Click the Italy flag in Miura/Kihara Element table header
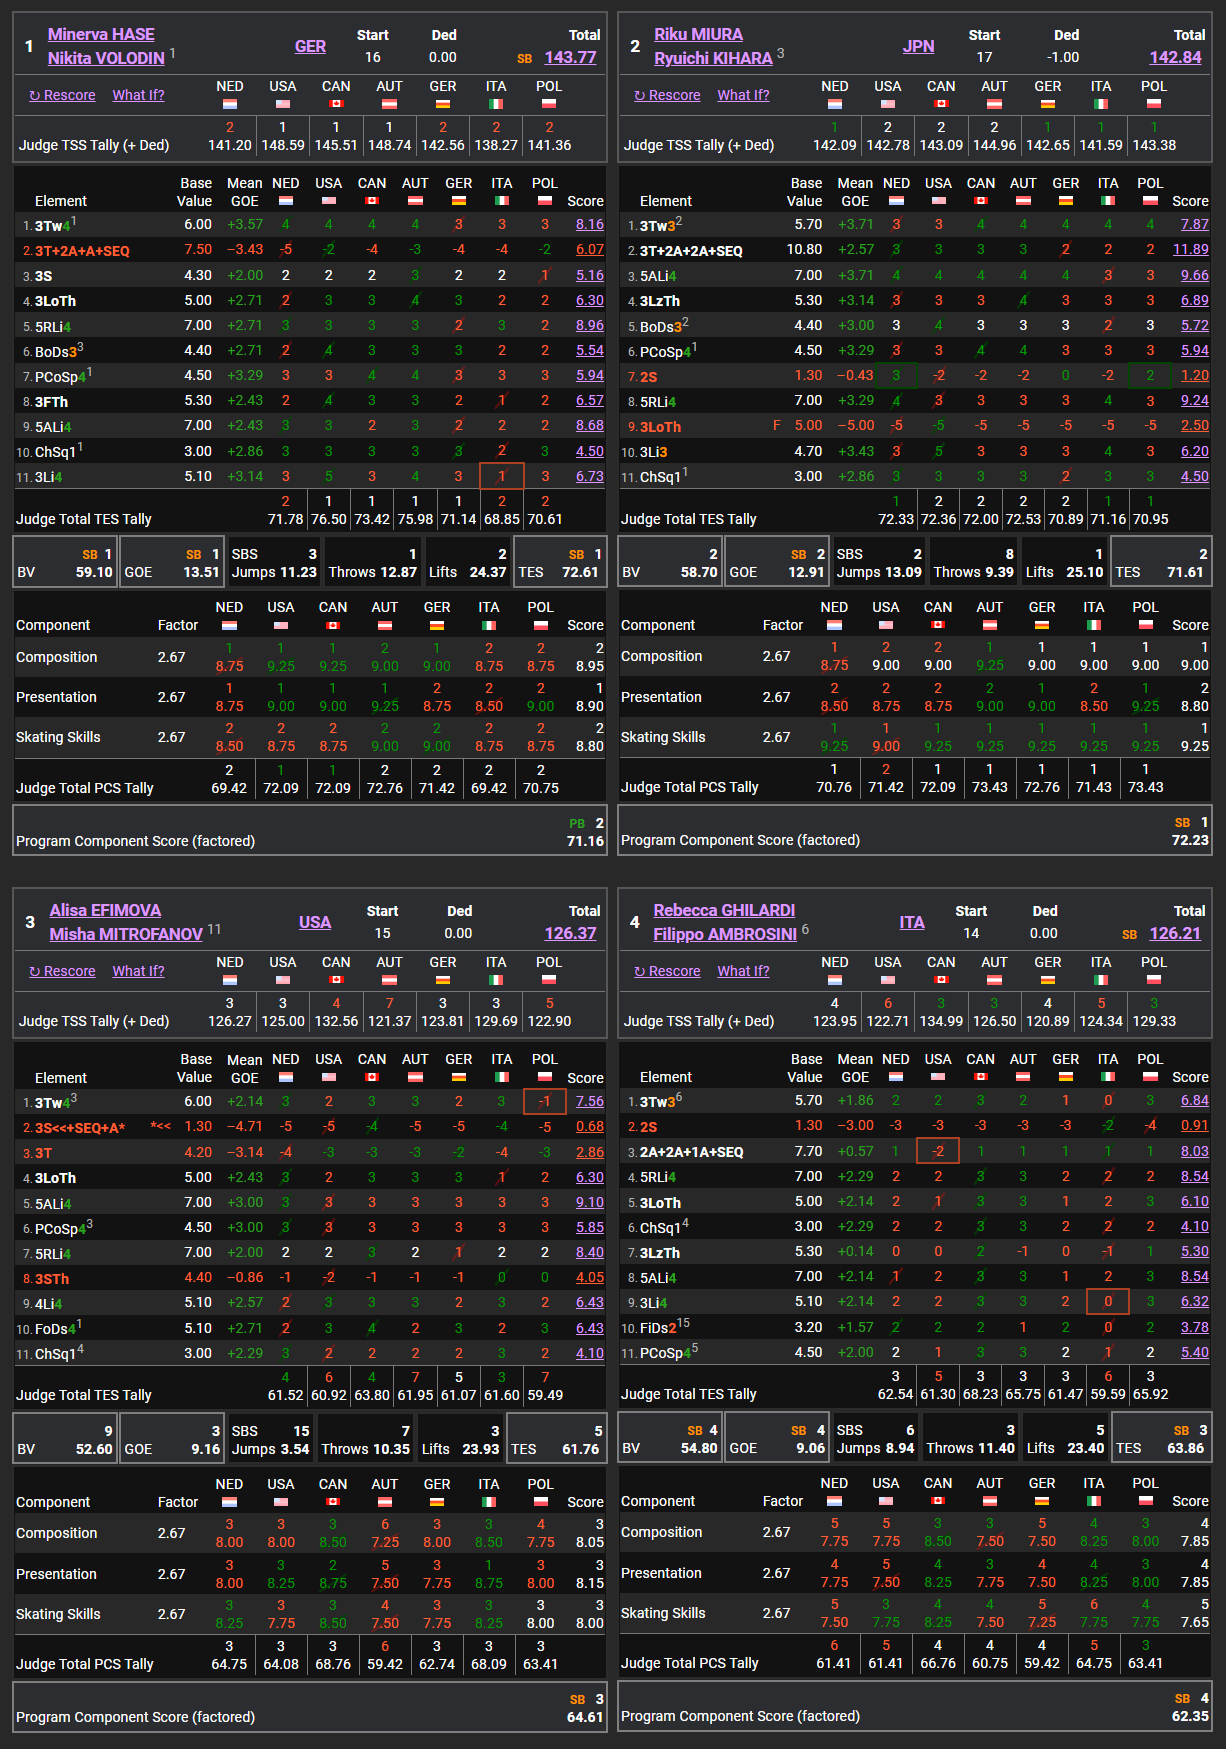The height and width of the screenshot is (1749, 1226). click(x=1108, y=200)
